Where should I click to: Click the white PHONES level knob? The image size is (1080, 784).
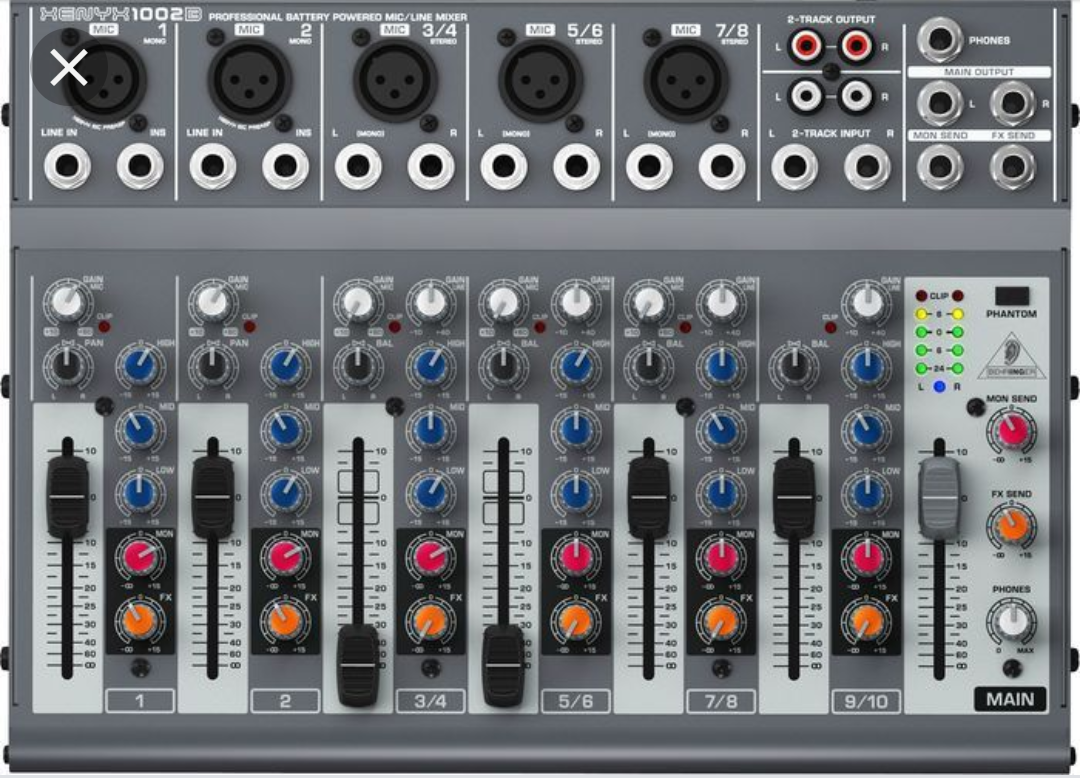pyautogui.click(x=1011, y=621)
